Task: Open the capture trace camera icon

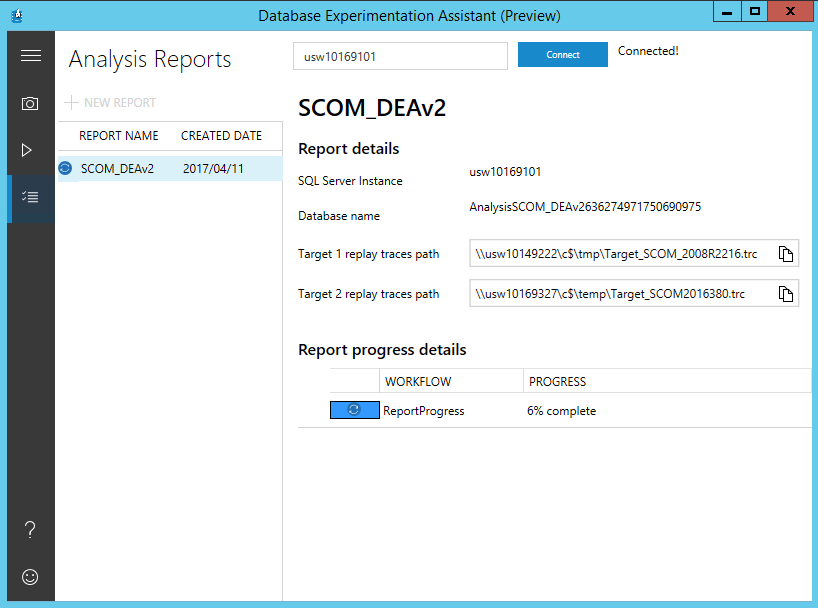Action: (x=31, y=104)
